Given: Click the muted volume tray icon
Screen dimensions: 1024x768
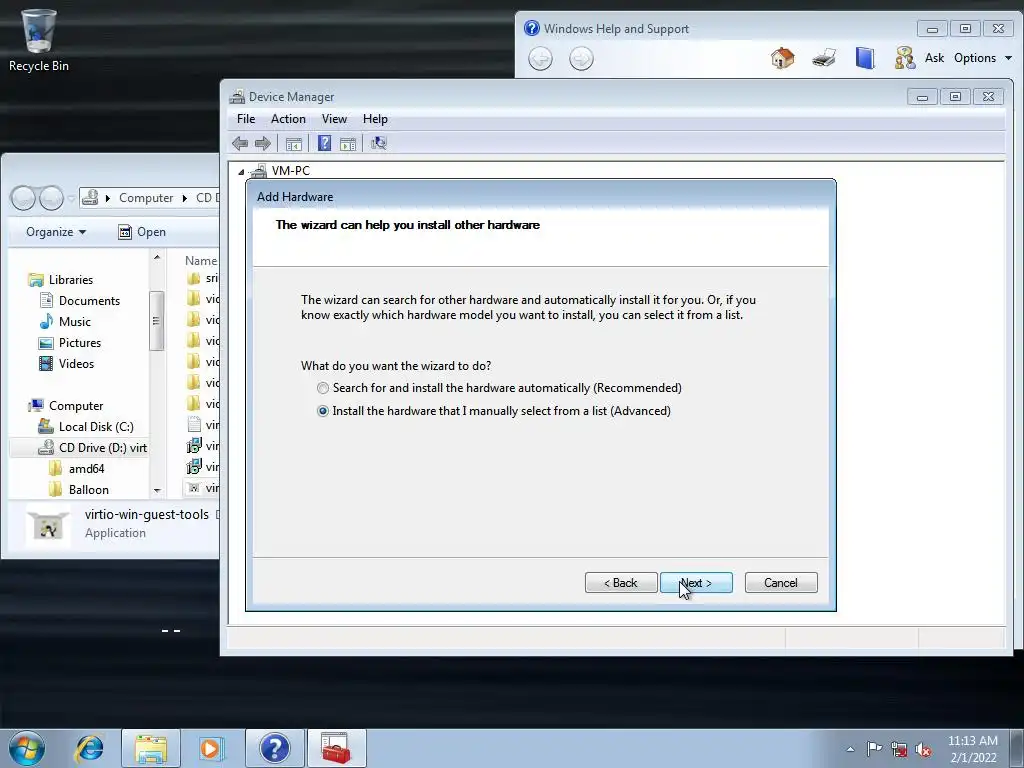Looking at the screenshot, I should [923, 749].
